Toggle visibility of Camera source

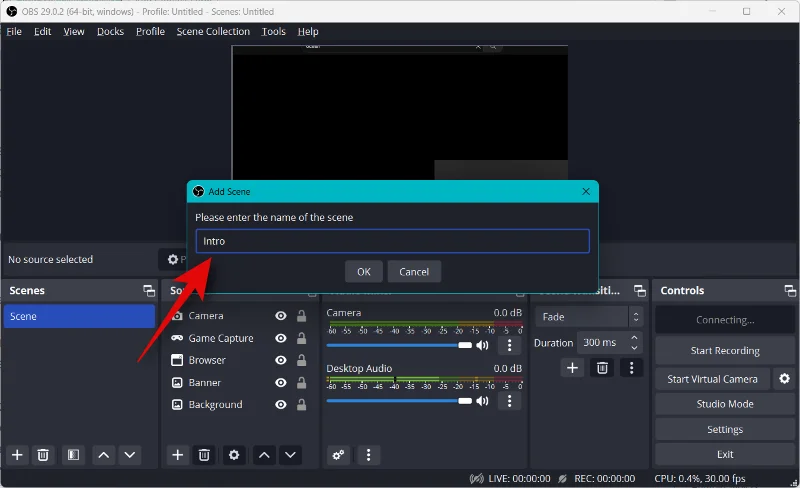point(281,316)
